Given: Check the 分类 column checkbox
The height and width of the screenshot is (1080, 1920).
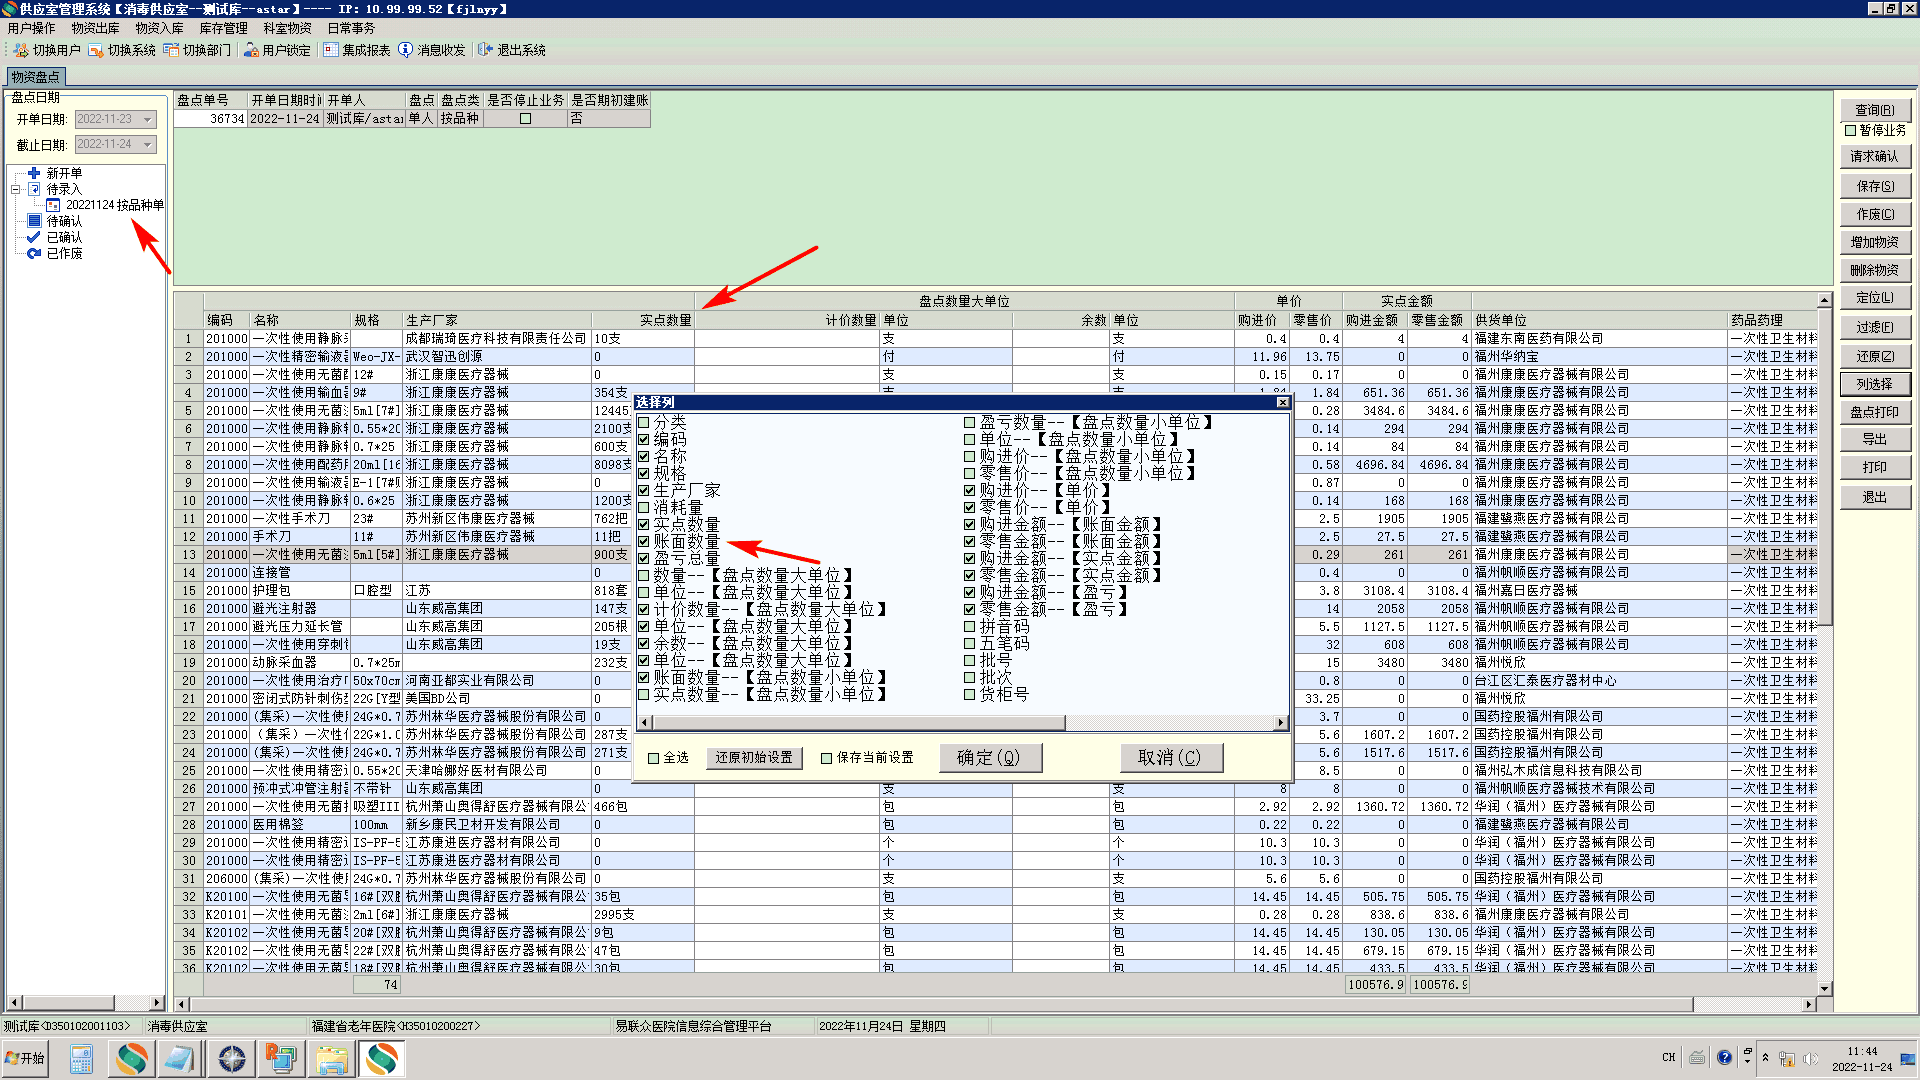Looking at the screenshot, I should pos(644,422).
